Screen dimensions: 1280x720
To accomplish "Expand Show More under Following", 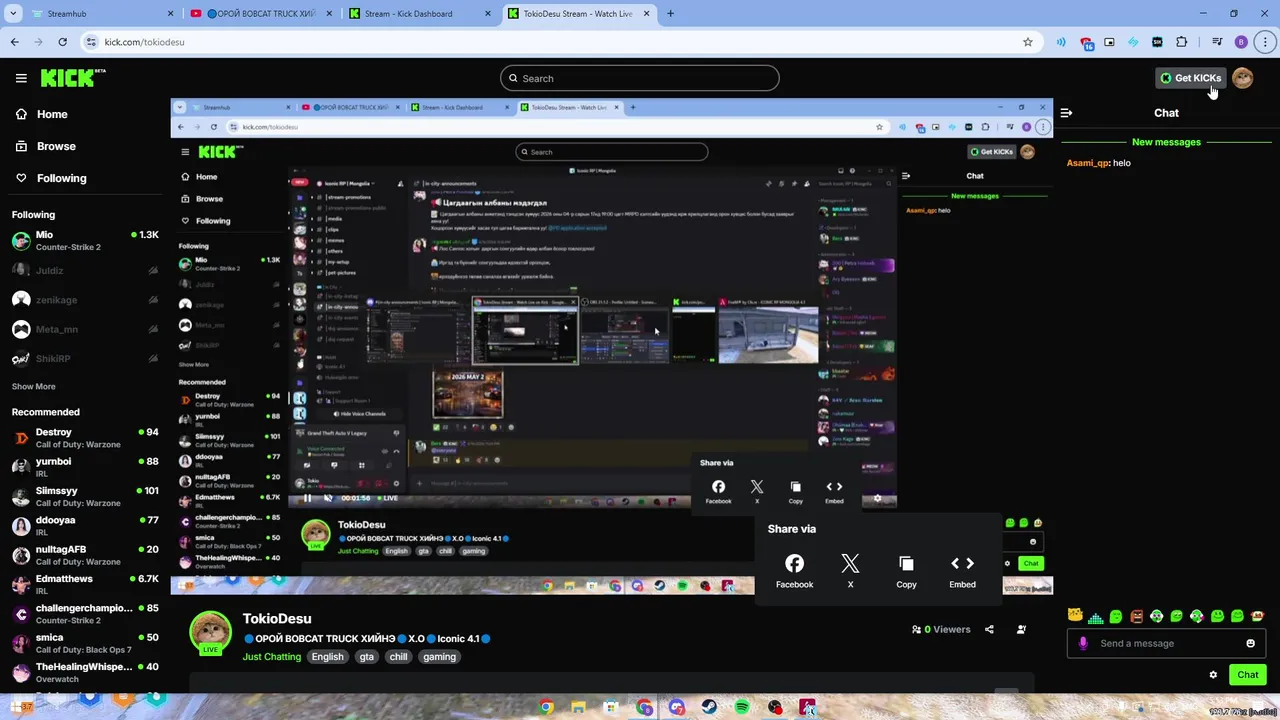I will (x=33, y=387).
